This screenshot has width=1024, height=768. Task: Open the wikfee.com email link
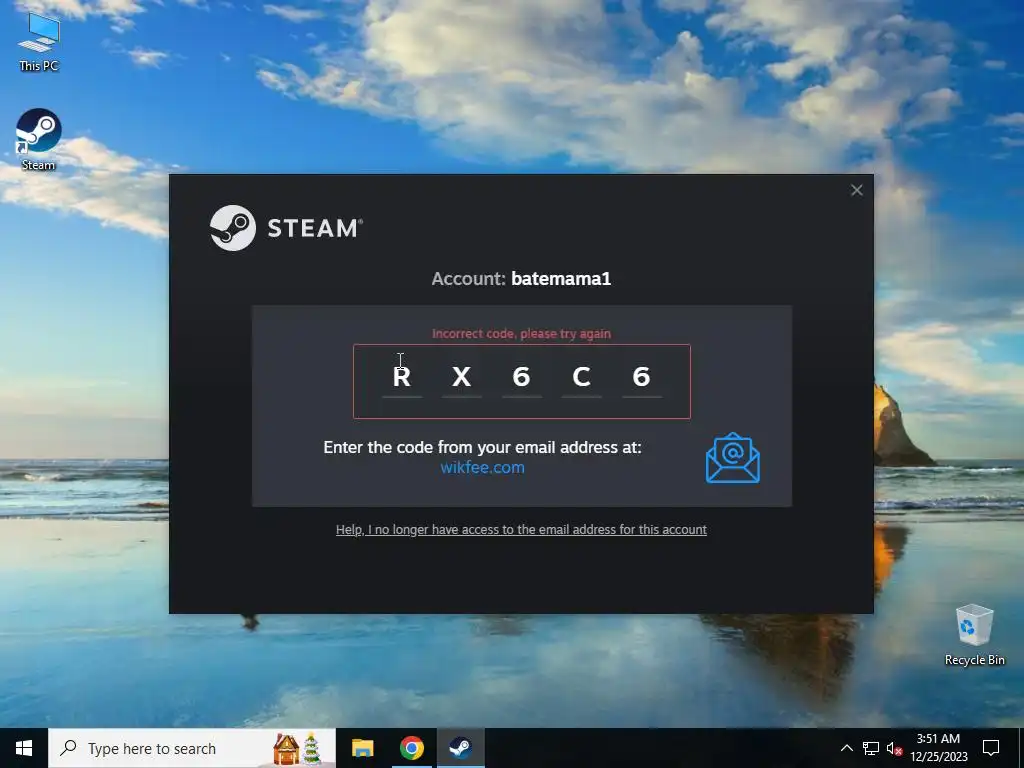tap(482, 468)
